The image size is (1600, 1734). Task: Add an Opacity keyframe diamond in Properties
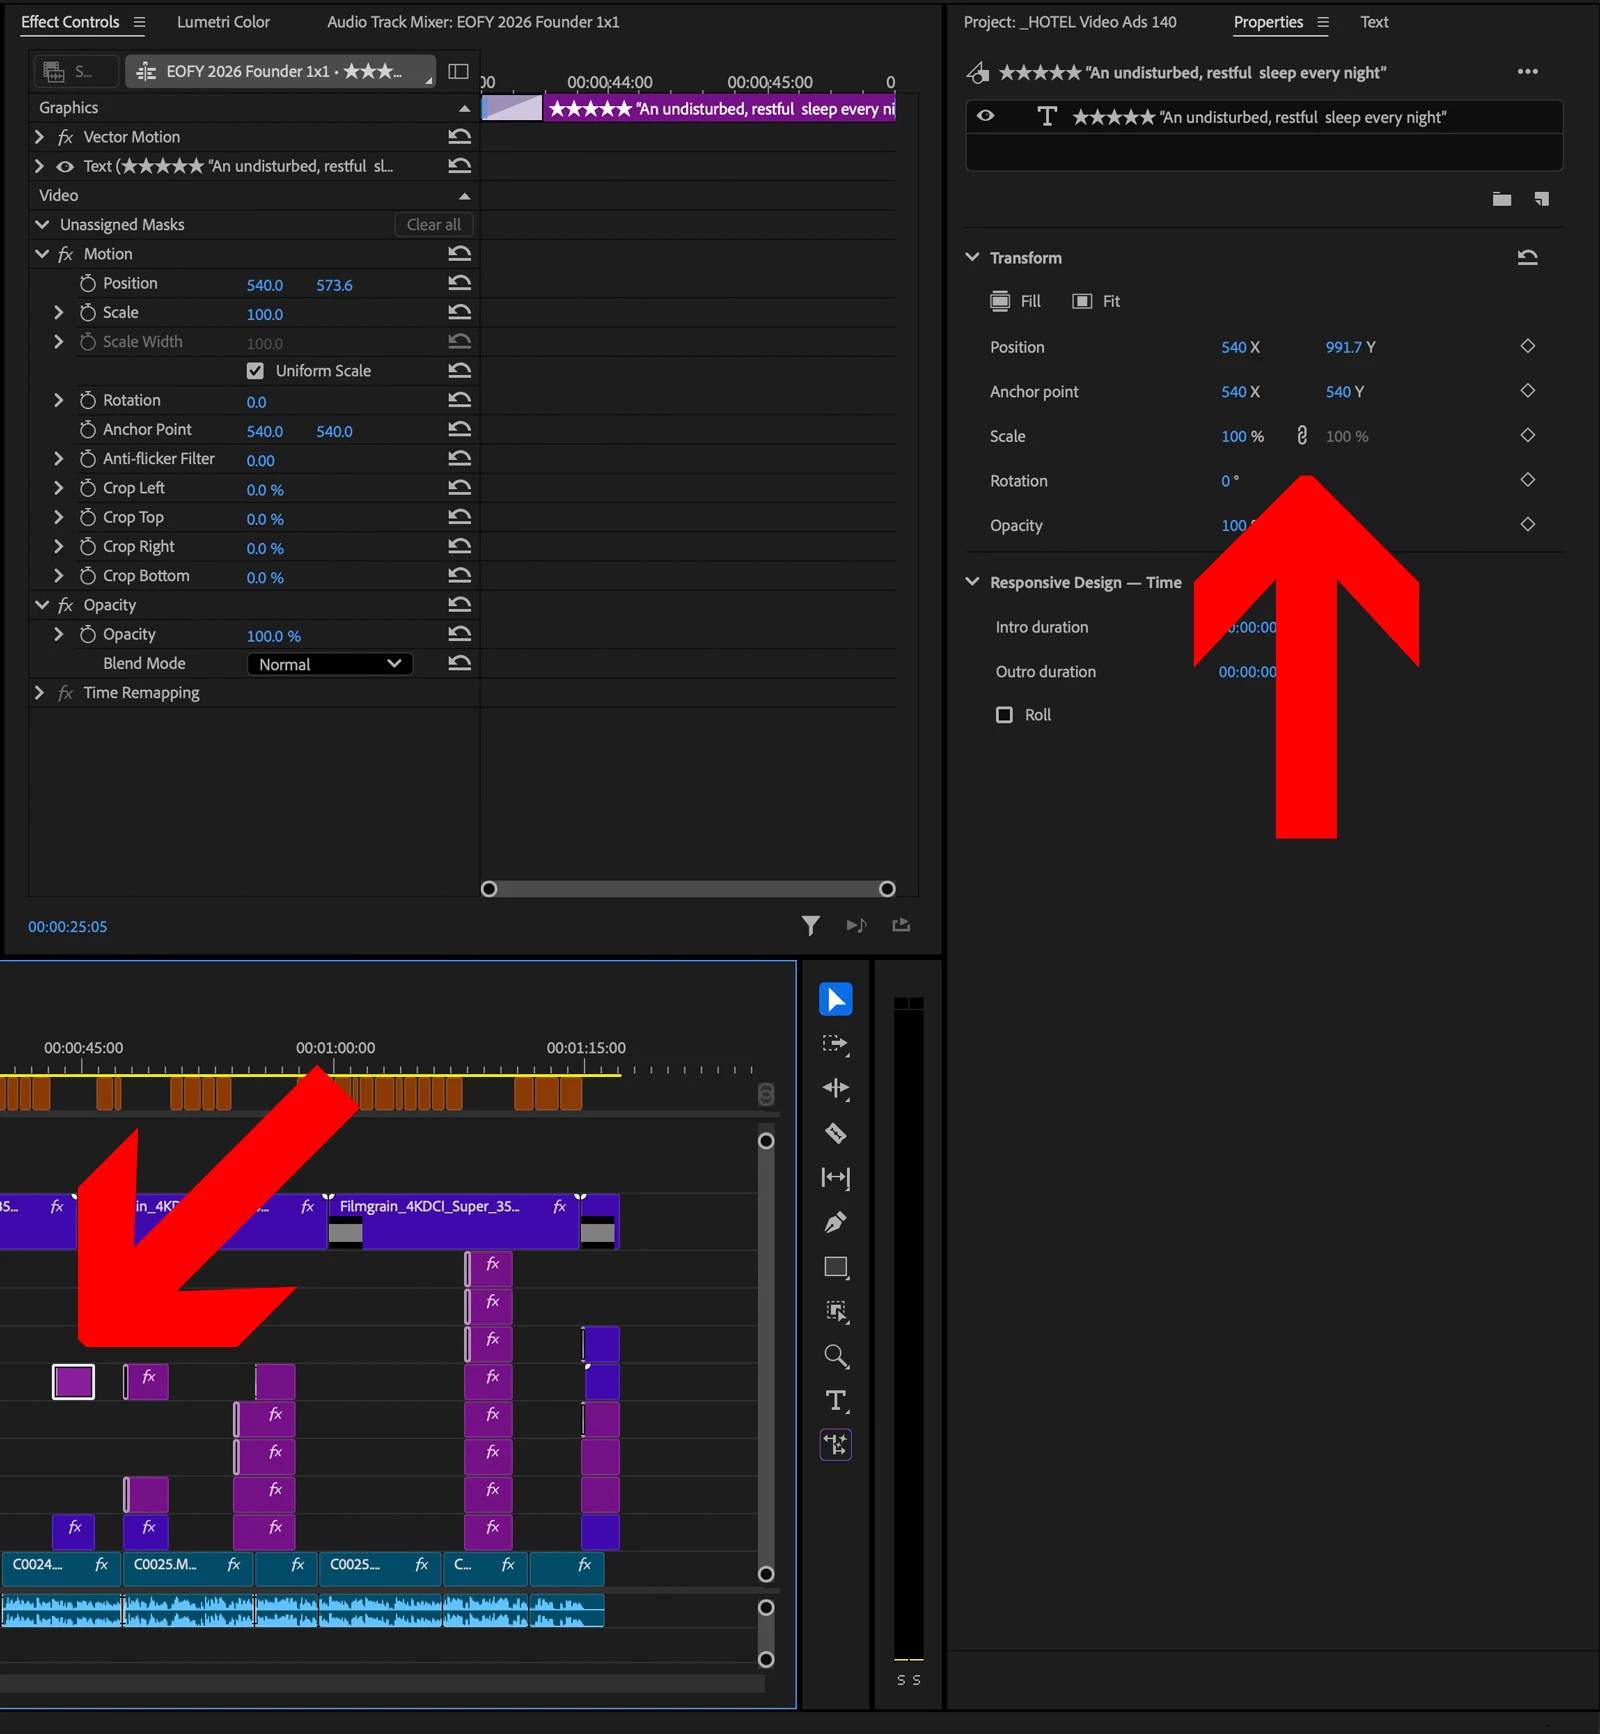[1527, 524]
